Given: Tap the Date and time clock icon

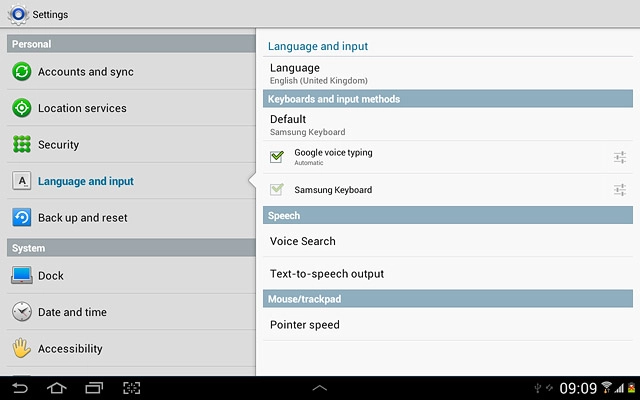Looking at the screenshot, I should pos(21,312).
